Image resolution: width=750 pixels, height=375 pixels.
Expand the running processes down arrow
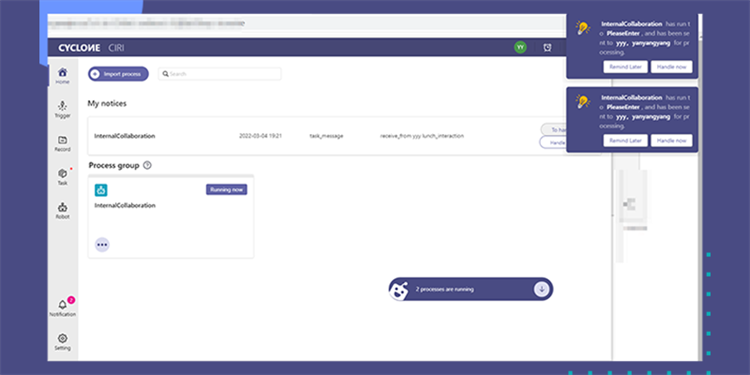tap(541, 289)
